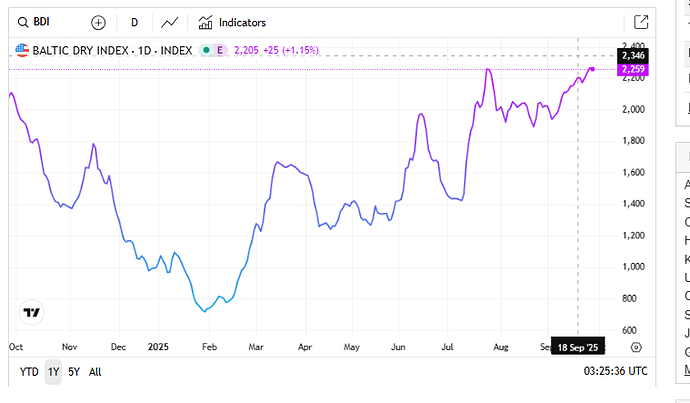Click the 1,000 label on price axis

[x=633, y=267]
